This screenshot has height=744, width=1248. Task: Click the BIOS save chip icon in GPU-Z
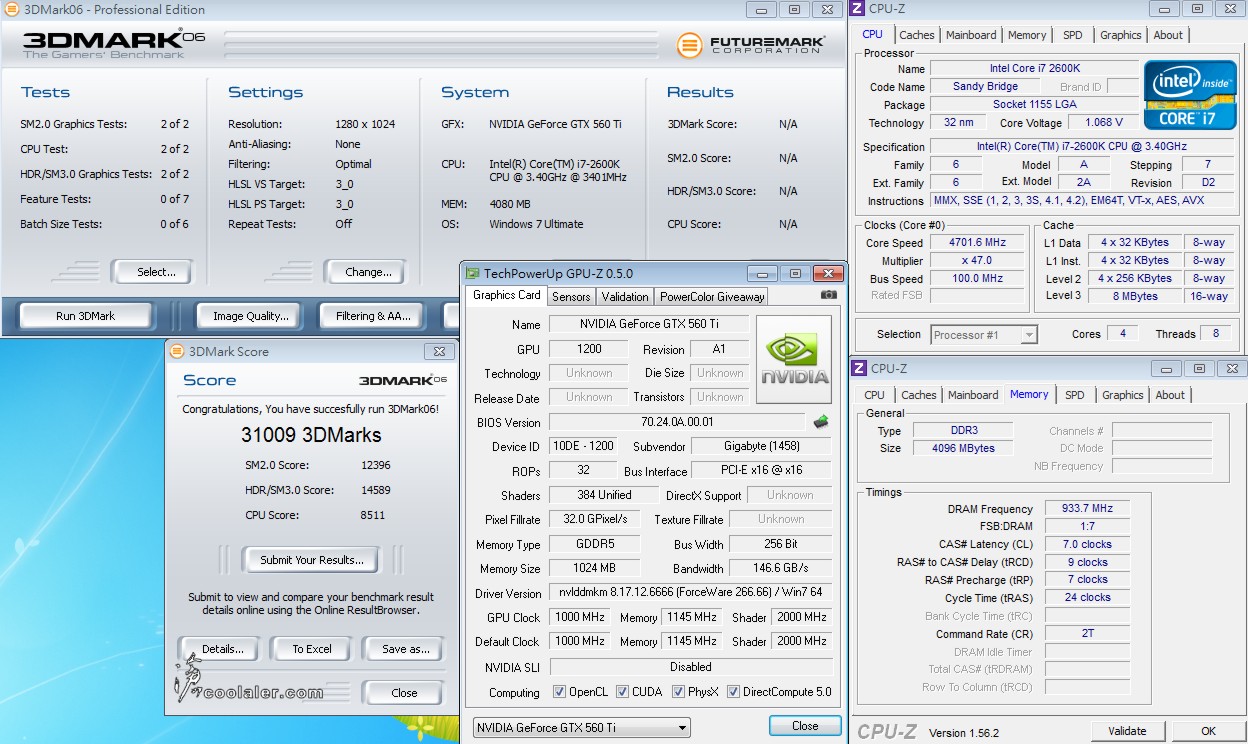821,422
